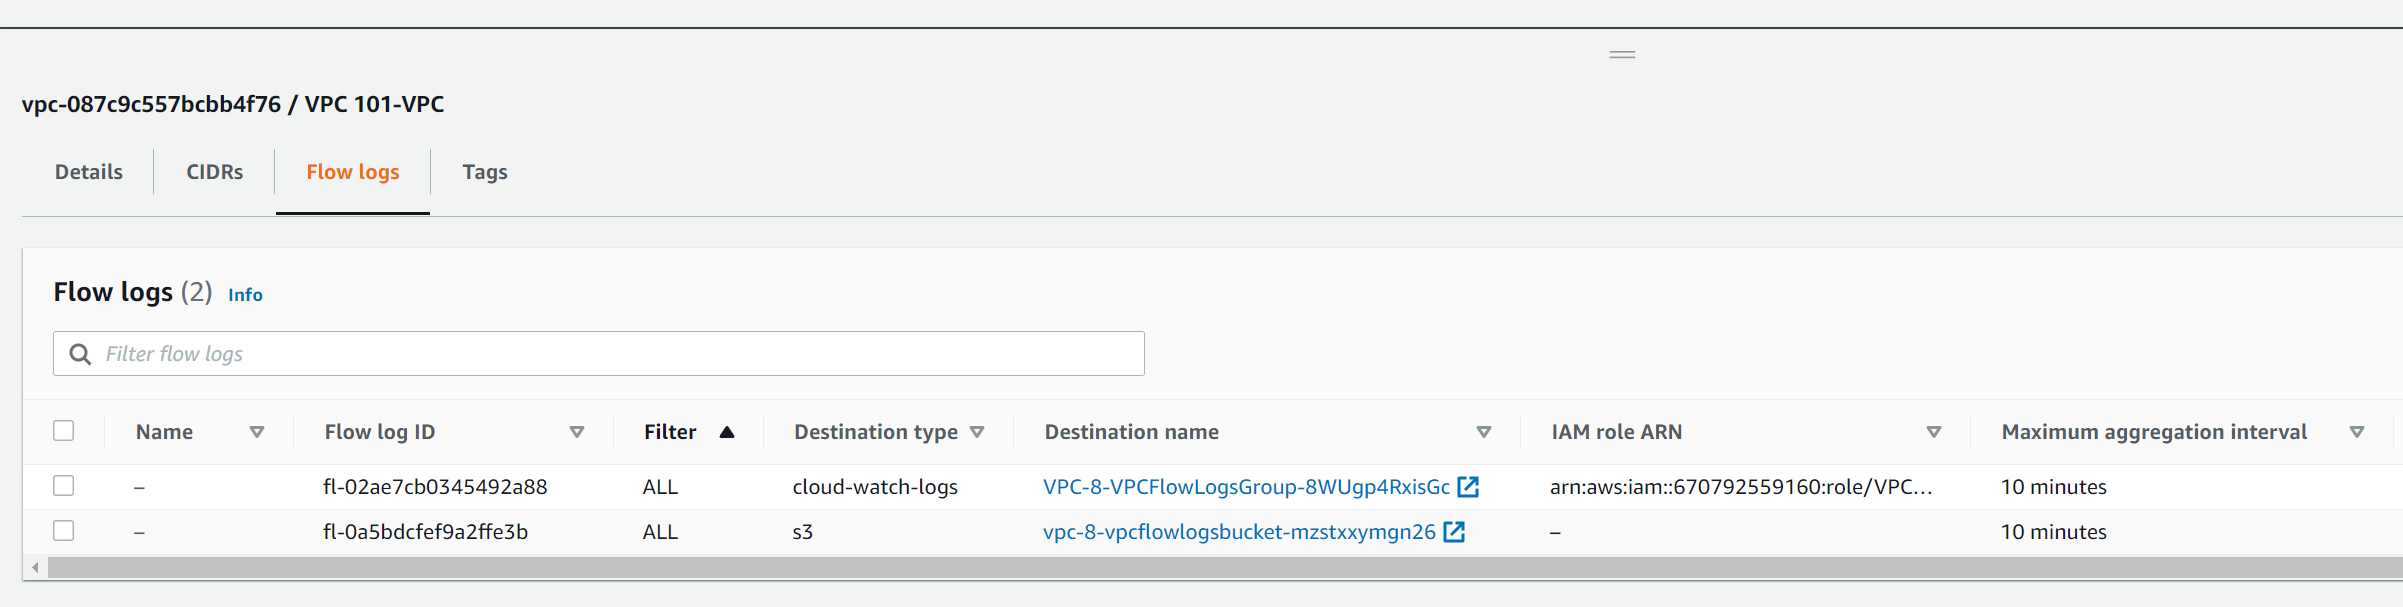Click the Filter column header
The height and width of the screenshot is (607, 2403).
[670, 432]
